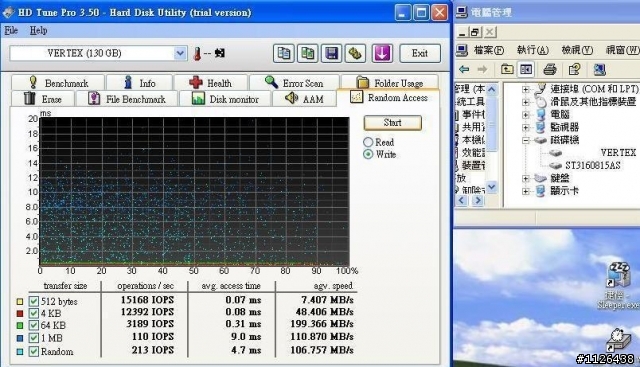
Task: Open the options wrench icon
Action: (355, 53)
